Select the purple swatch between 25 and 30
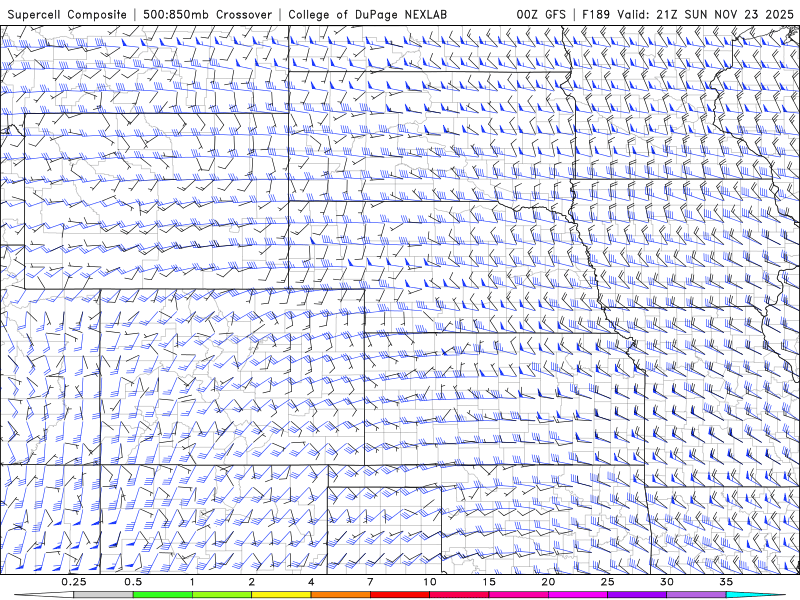 pos(637,595)
